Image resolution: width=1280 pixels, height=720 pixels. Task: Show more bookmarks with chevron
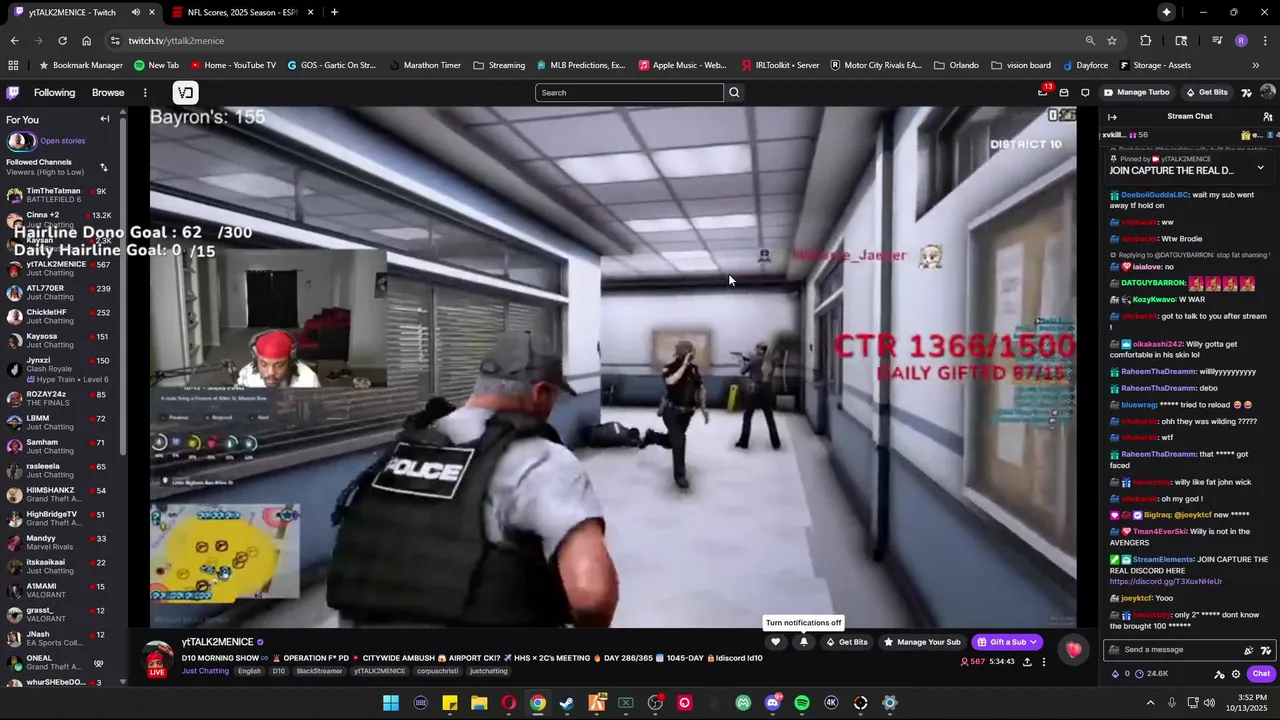1256,65
